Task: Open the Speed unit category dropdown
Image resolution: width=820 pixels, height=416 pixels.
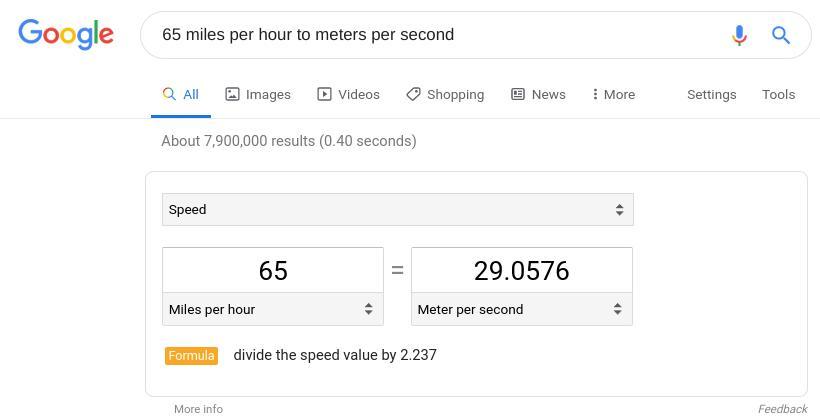Action: click(x=397, y=210)
